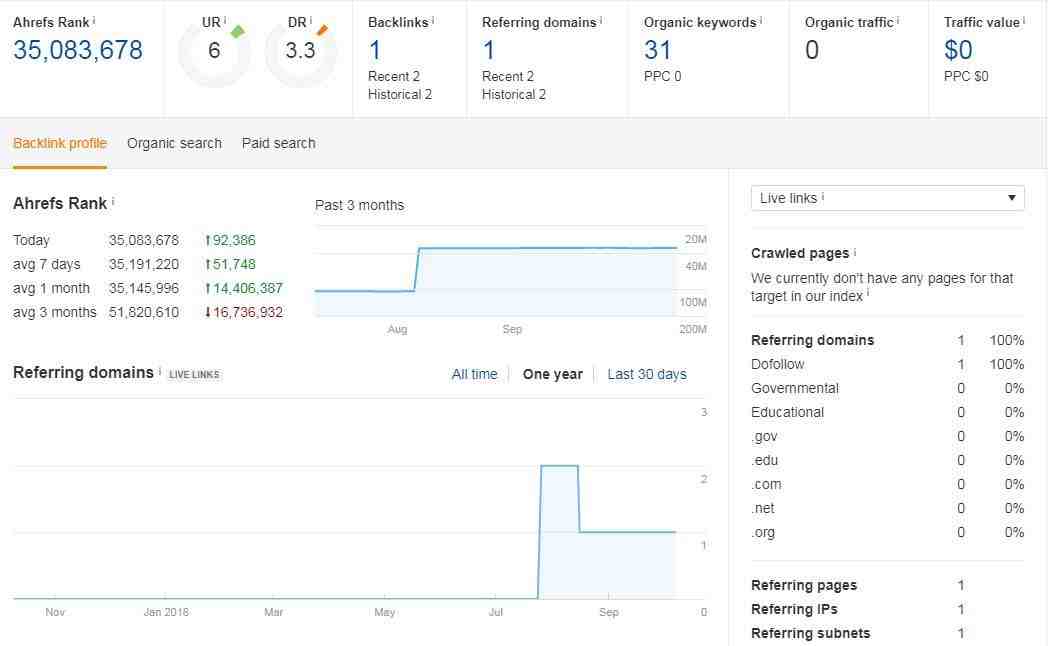Click the Governmental row label
Screen dimensions: 1049x646
795,389
